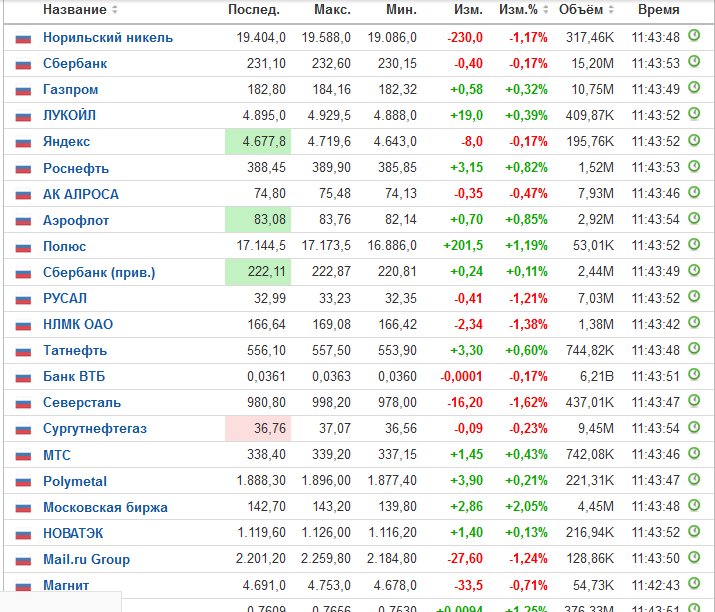Open the НЛМК ОАО stock link
Screen dimensions: 715x612
[78, 324]
